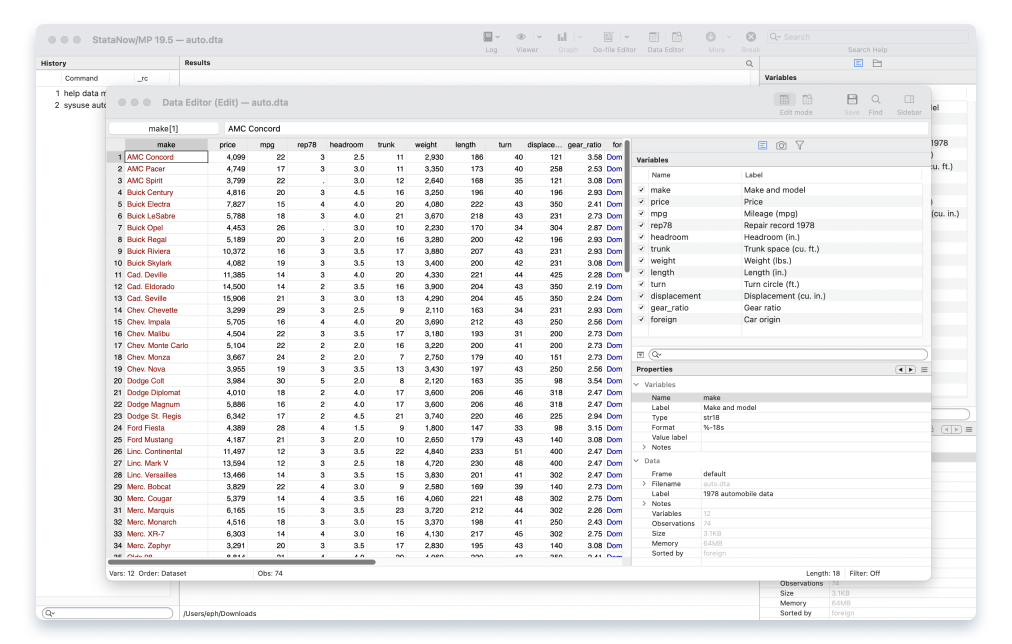Select the blue Variables panel icon in Data Editor
The image size is (1012, 644).
point(762,146)
